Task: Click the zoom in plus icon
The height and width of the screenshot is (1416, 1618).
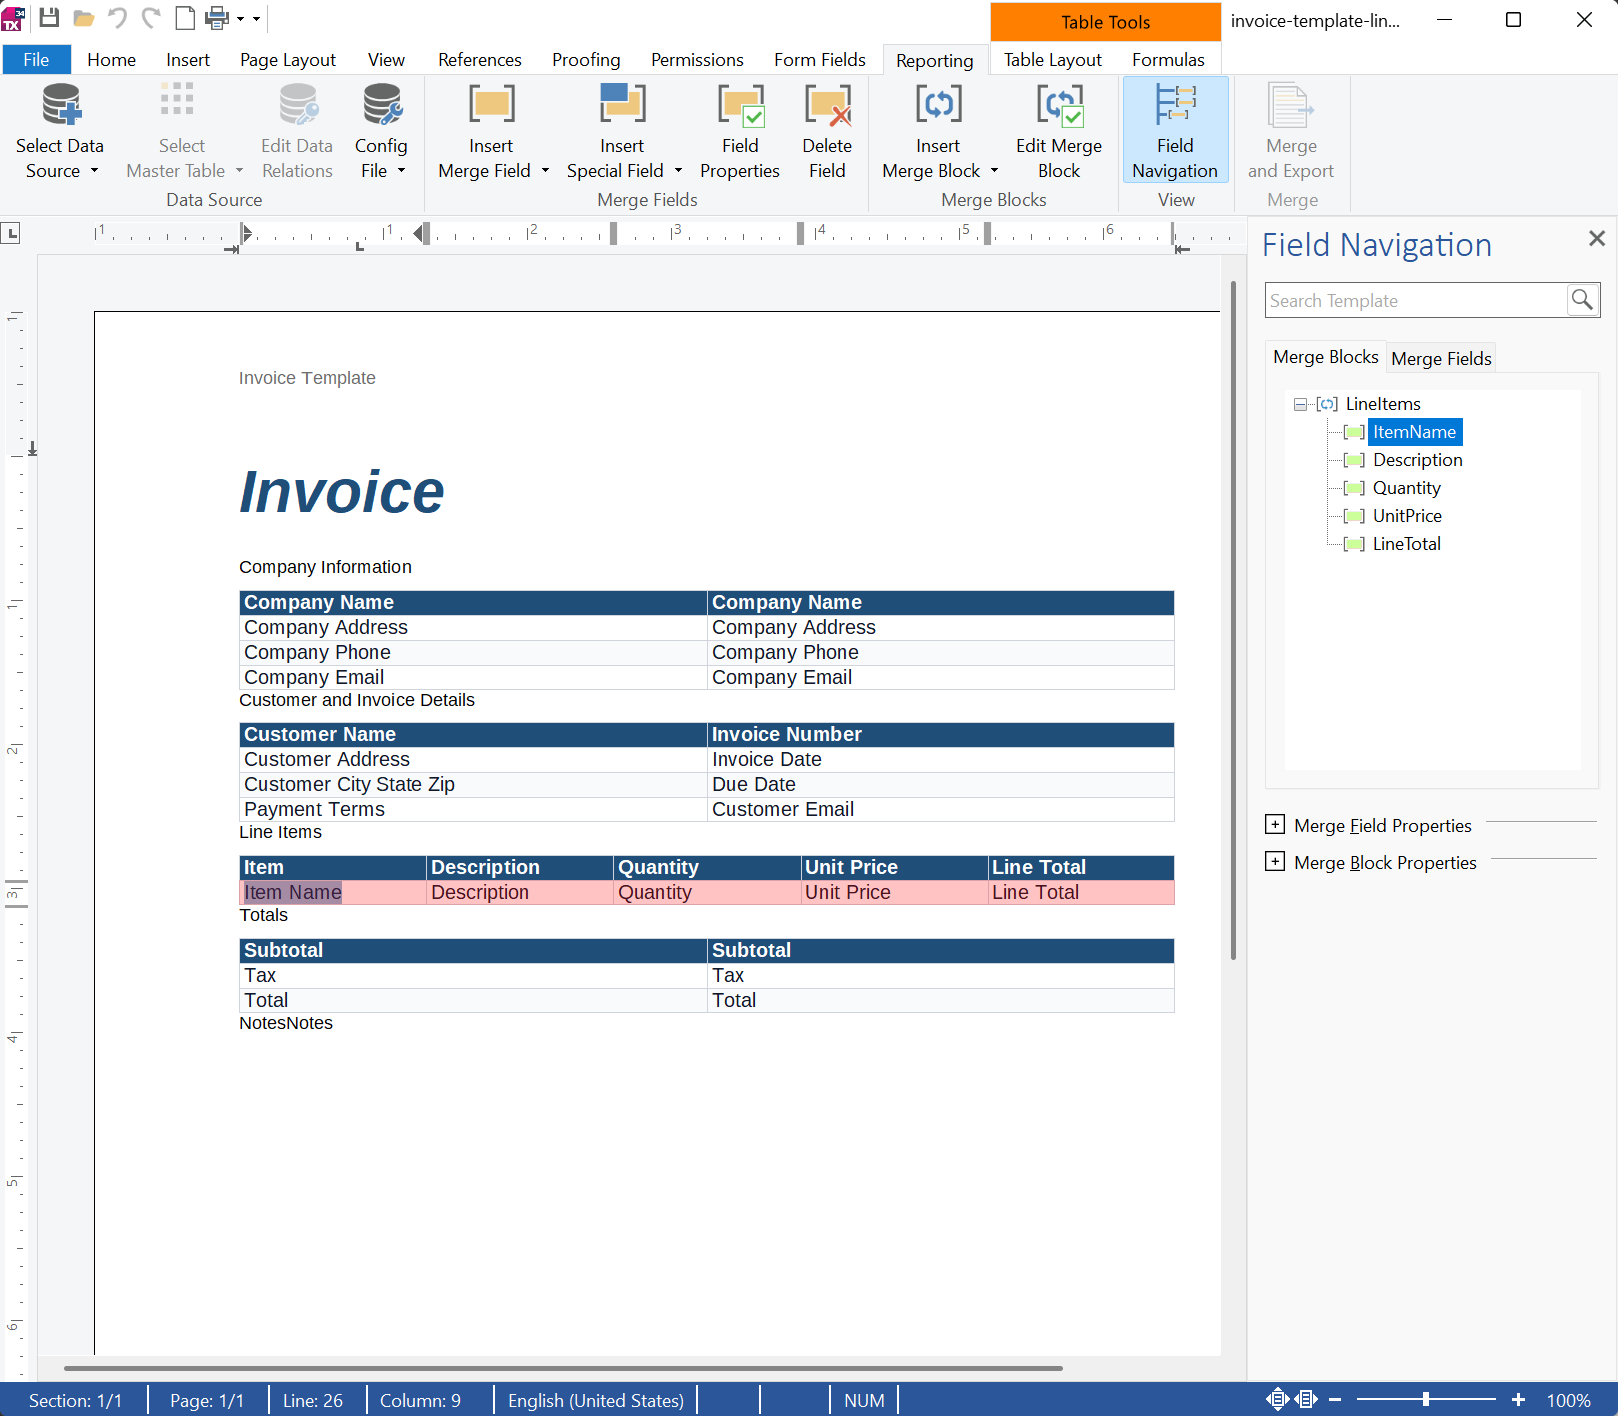Action: click(x=1518, y=1400)
